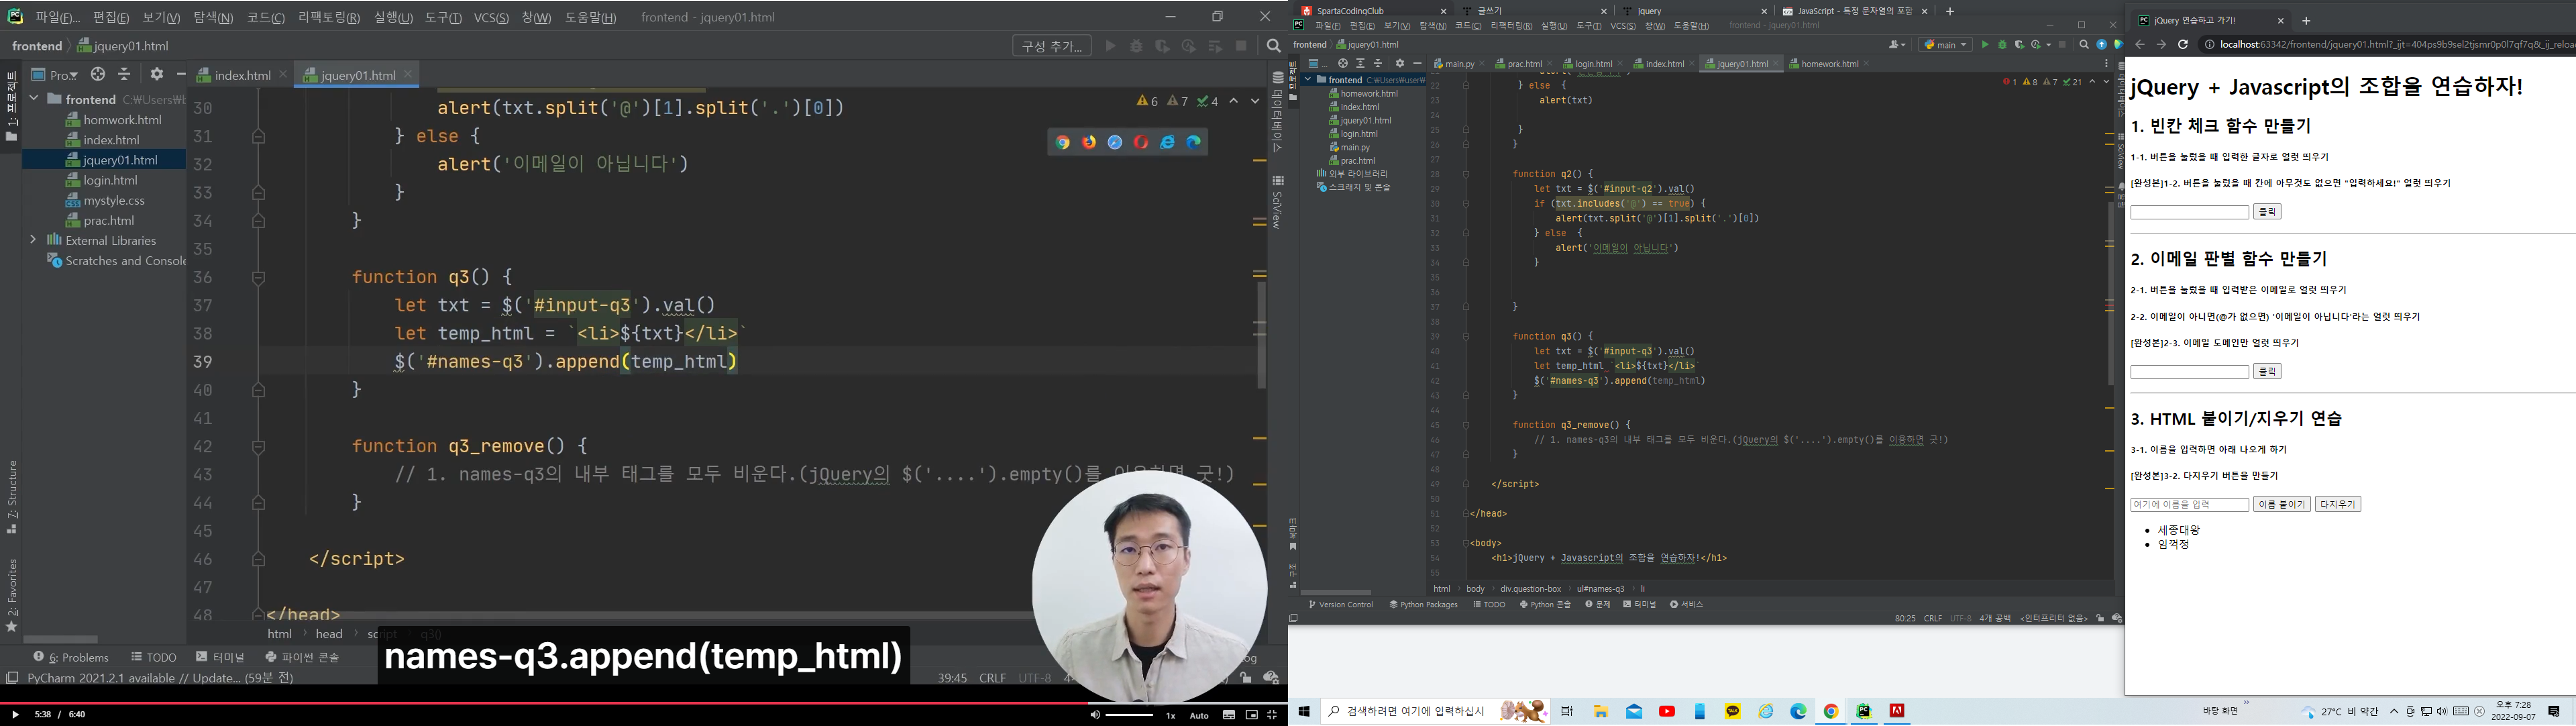This screenshot has width=2576, height=726.
Task: Open PyCharm from the Windows taskbar
Action: pyautogui.click(x=1864, y=711)
